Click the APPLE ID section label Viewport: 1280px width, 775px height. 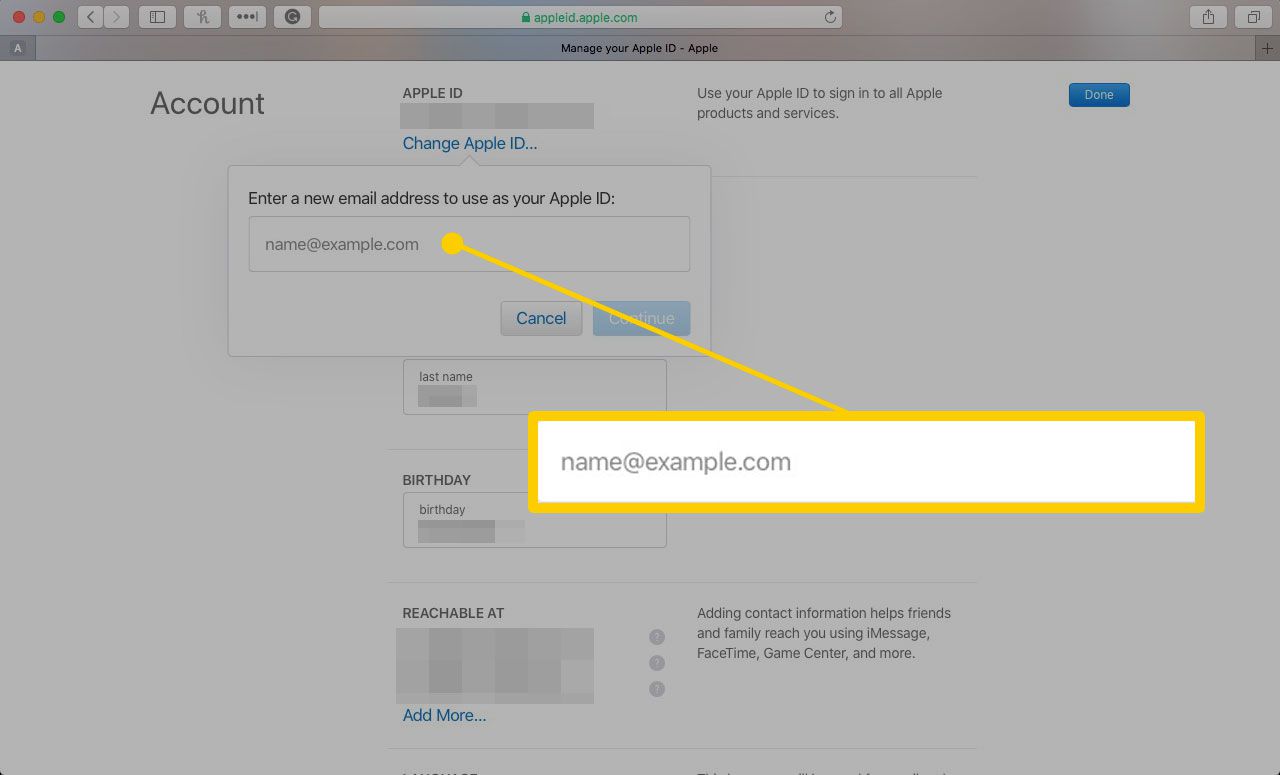[432, 93]
